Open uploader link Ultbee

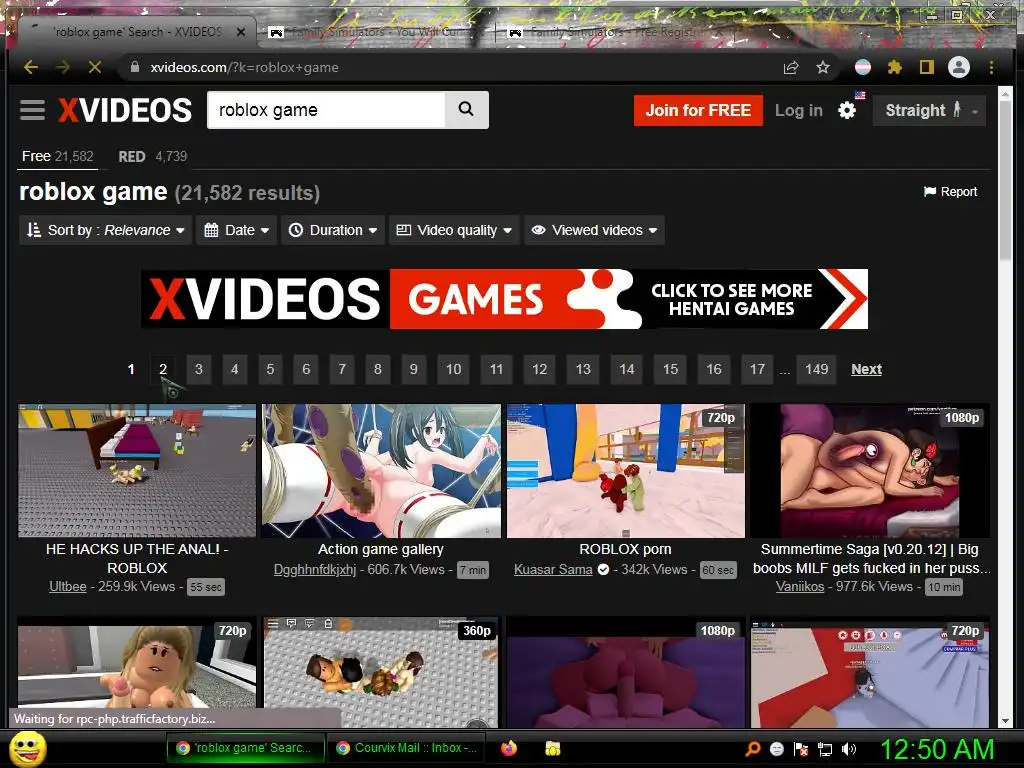(68, 586)
